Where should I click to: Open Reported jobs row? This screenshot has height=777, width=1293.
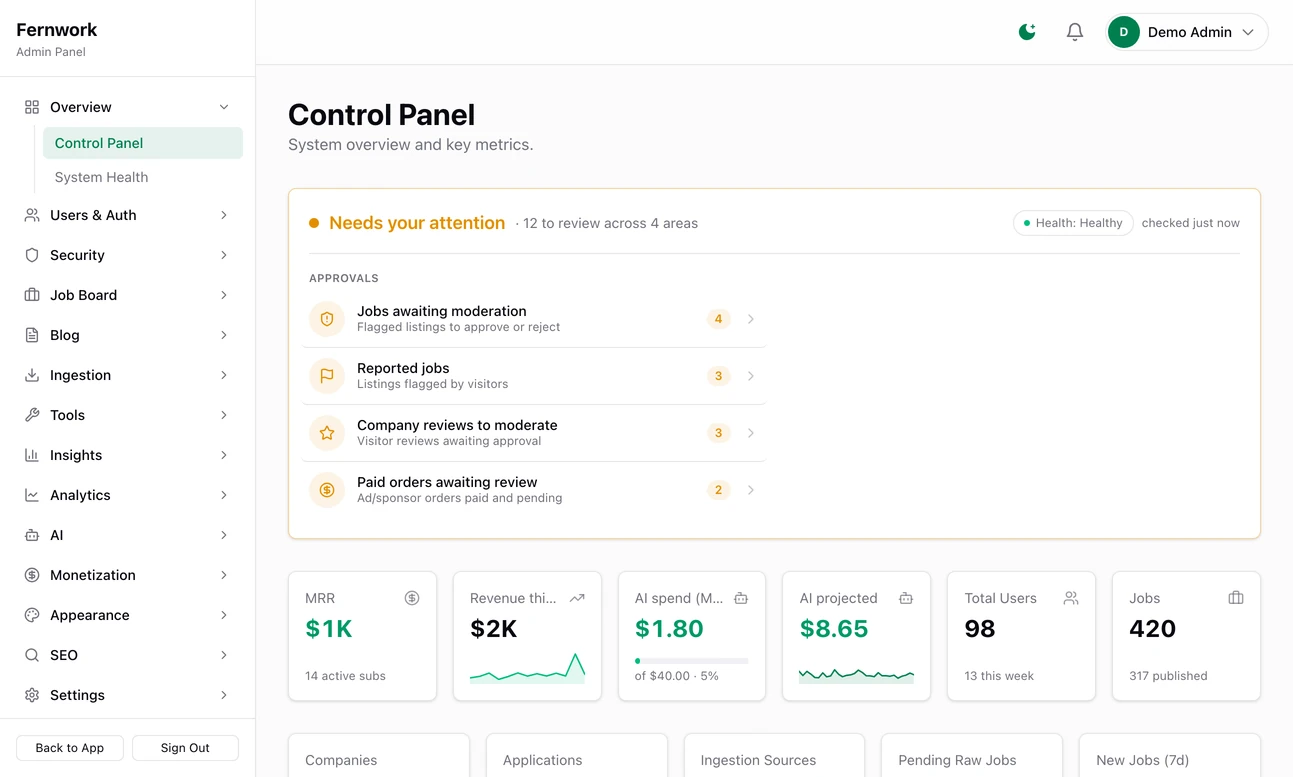(x=534, y=376)
